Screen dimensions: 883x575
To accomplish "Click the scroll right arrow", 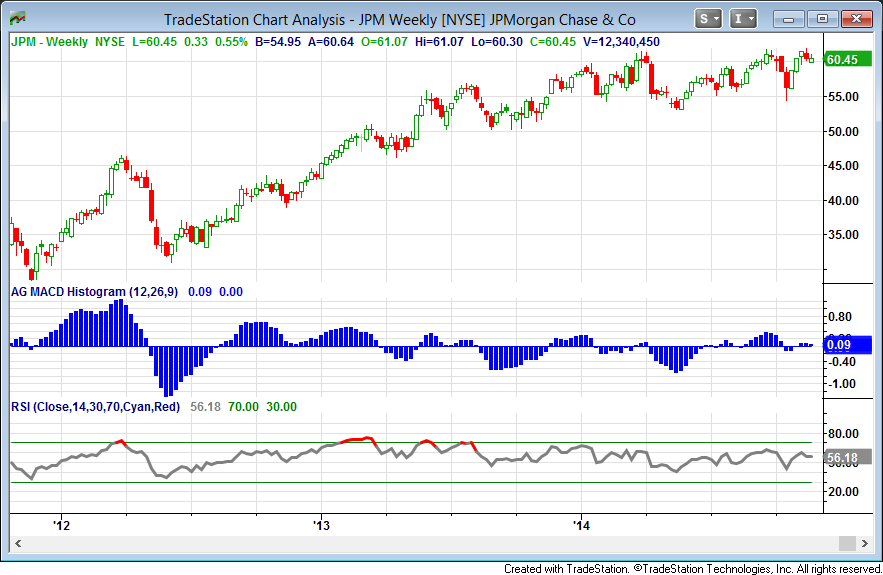I will (x=865, y=543).
